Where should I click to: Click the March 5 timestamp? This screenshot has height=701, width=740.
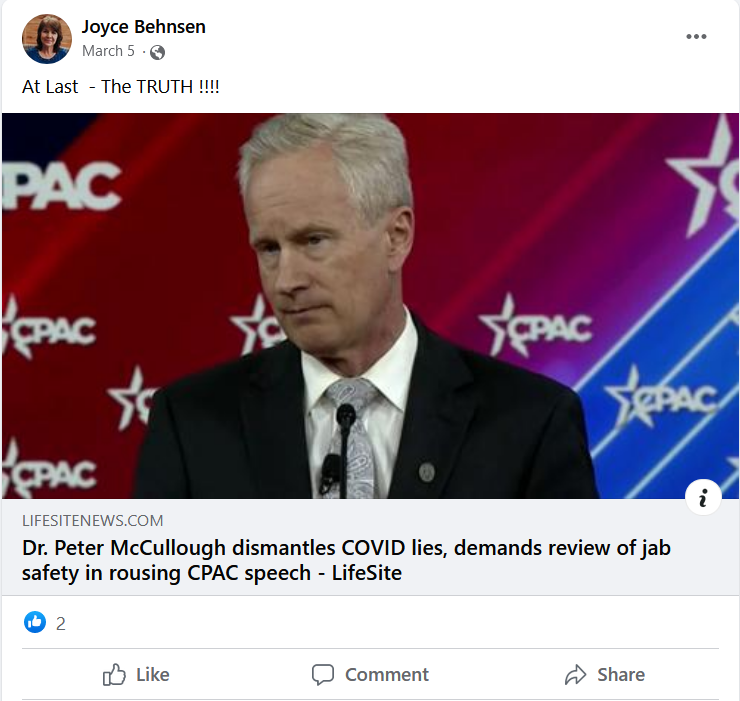coord(108,51)
